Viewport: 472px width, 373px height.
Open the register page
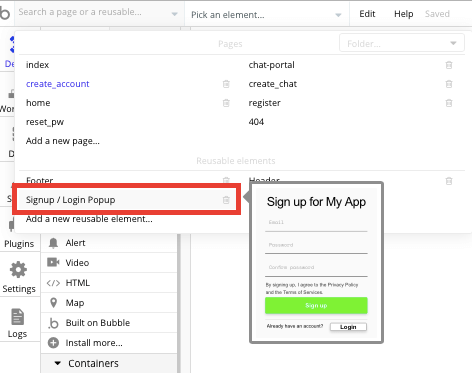tap(265, 103)
